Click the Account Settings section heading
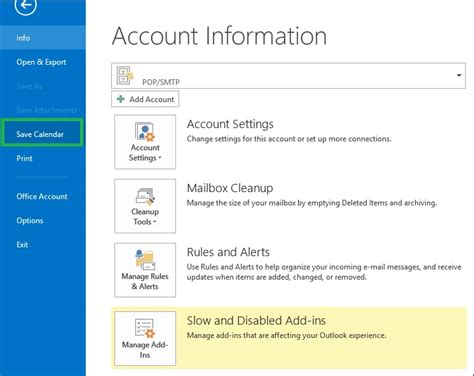This screenshot has height=376, width=474. pyautogui.click(x=230, y=124)
